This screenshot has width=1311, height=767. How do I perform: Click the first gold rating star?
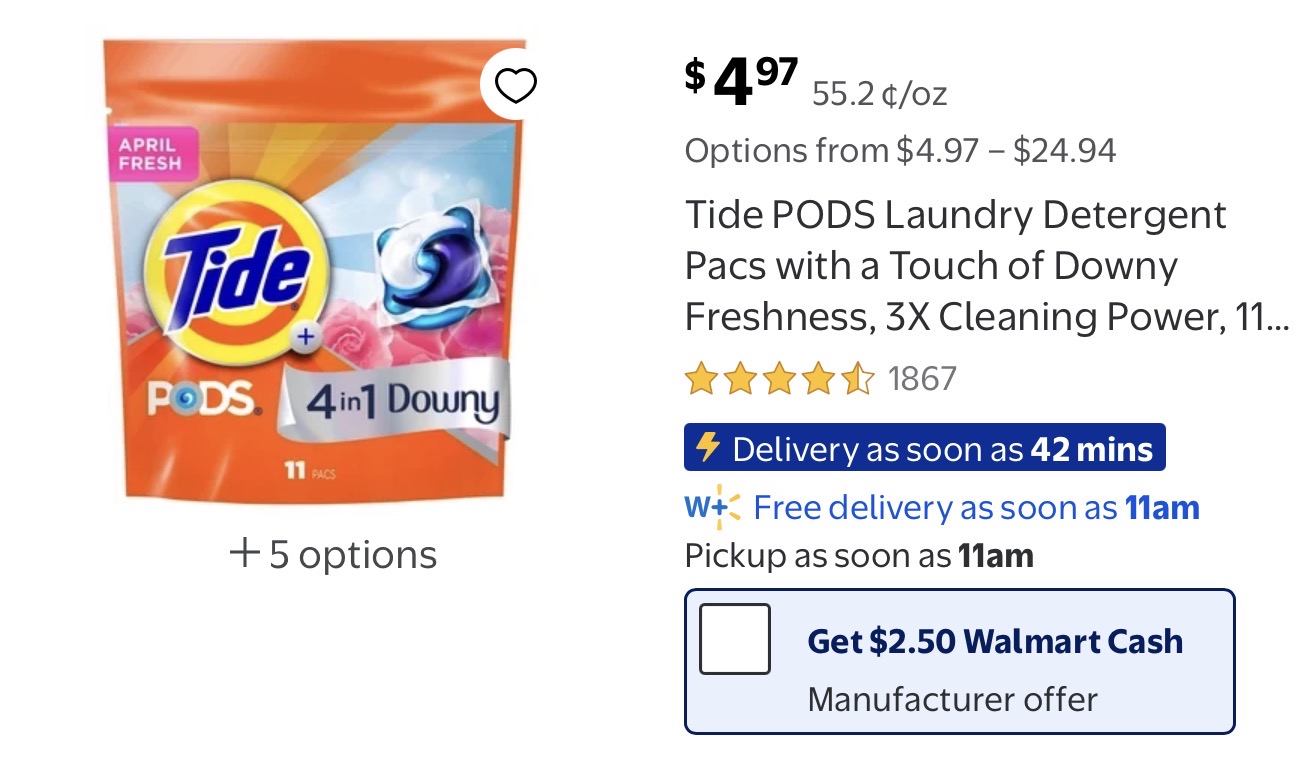point(701,380)
